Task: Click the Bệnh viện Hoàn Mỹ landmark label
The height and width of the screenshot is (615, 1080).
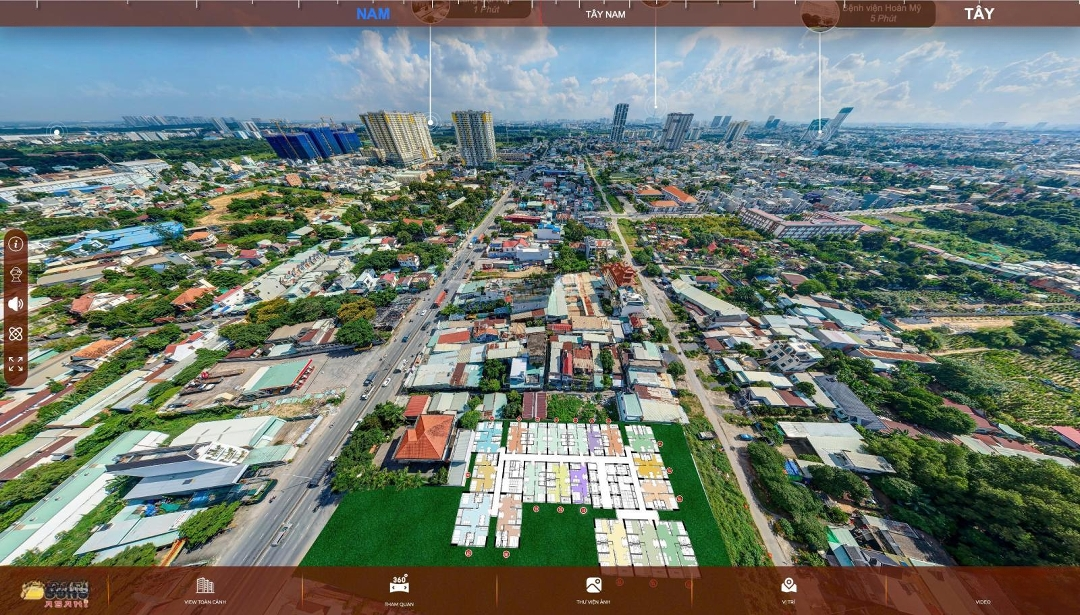Action: pos(885,12)
